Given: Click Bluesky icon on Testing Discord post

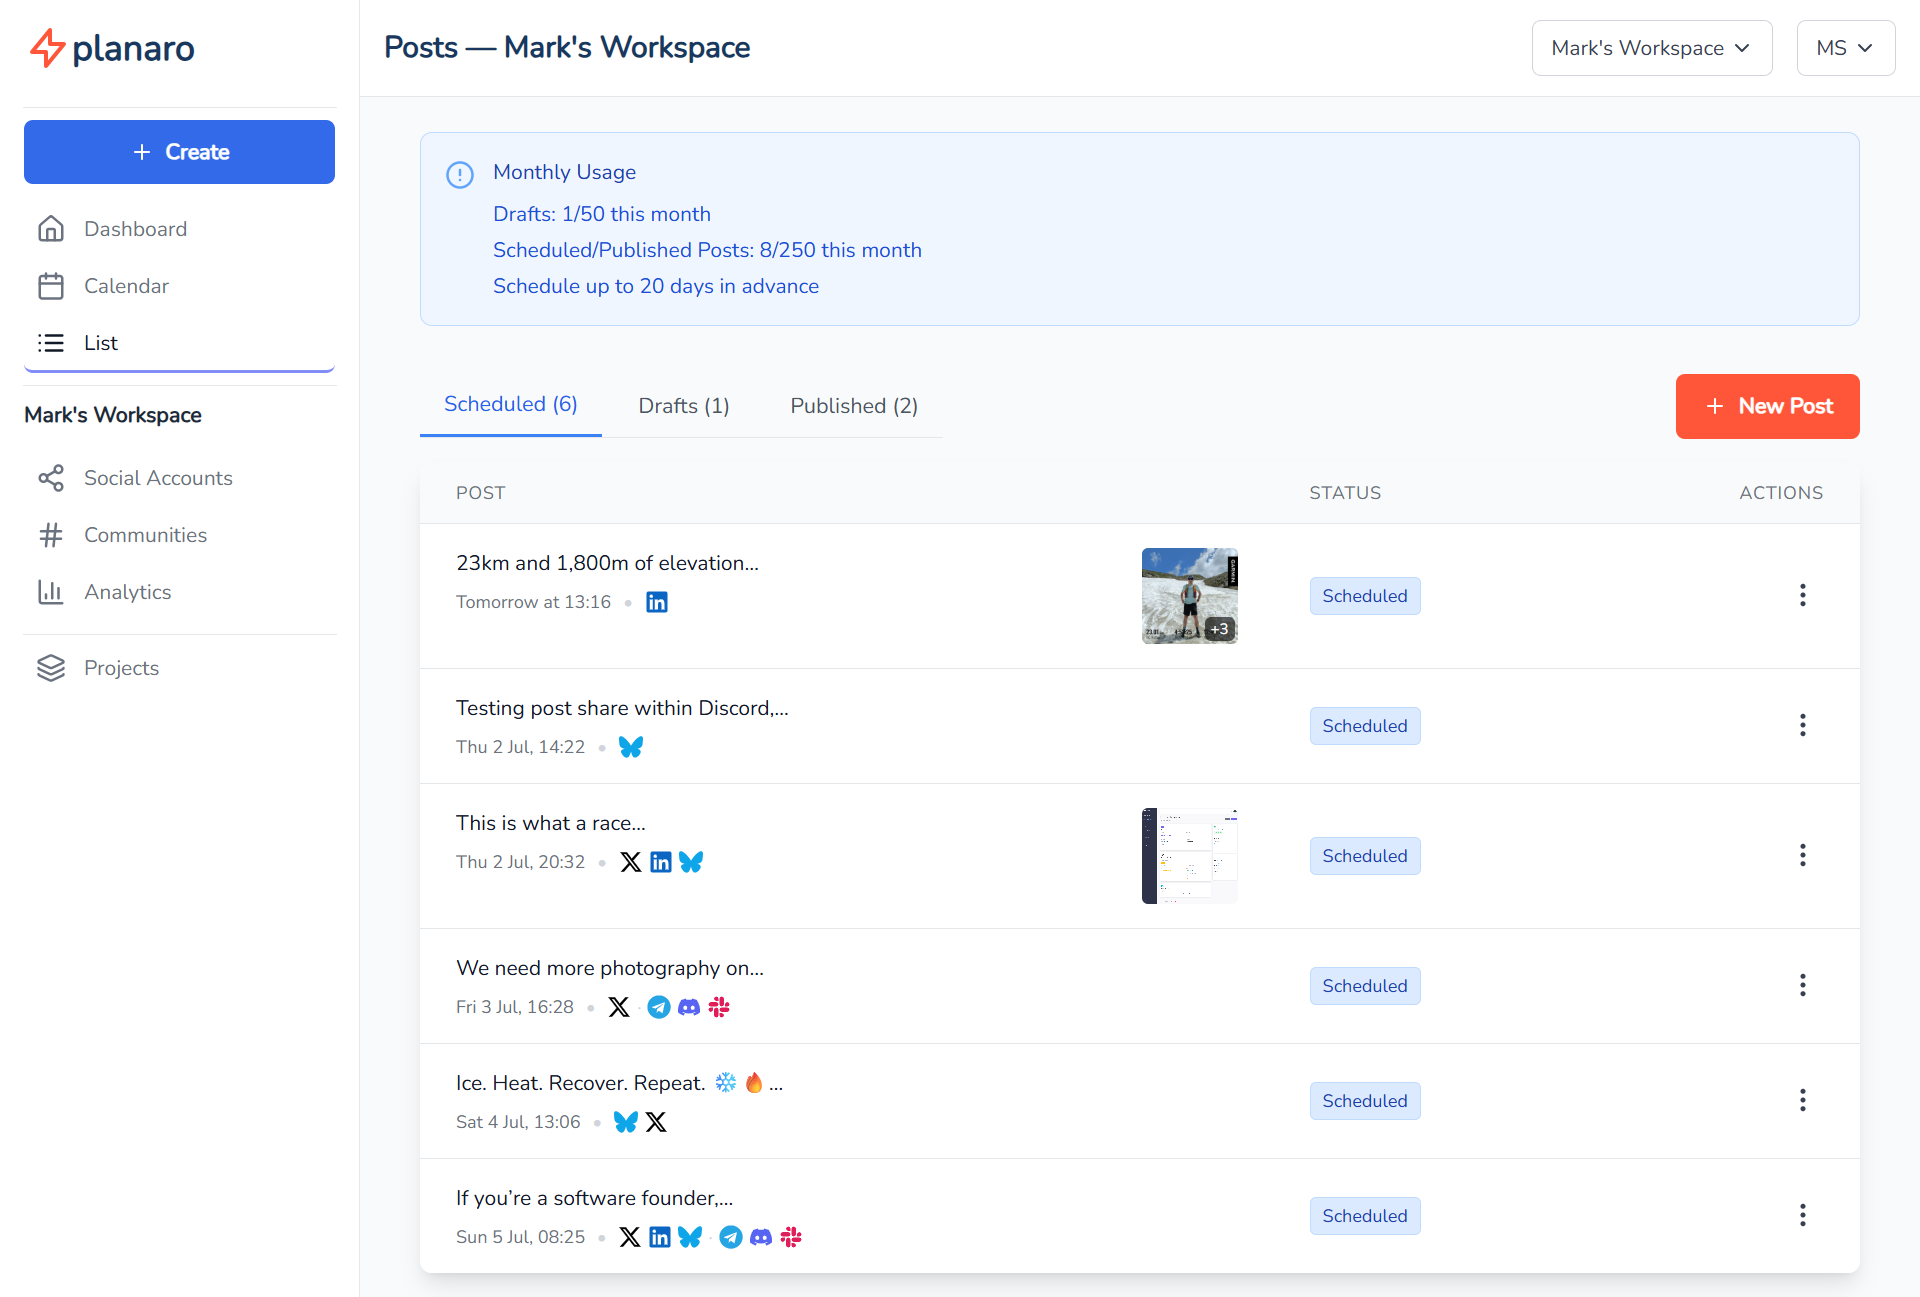Looking at the screenshot, I should (631, 747).
